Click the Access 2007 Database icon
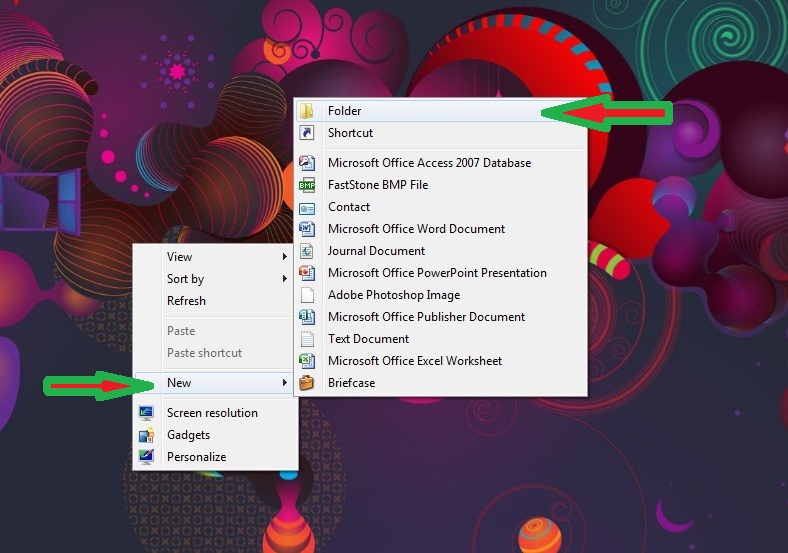The width and height of the screenshot is (788, 553). [x=307, y=163]
